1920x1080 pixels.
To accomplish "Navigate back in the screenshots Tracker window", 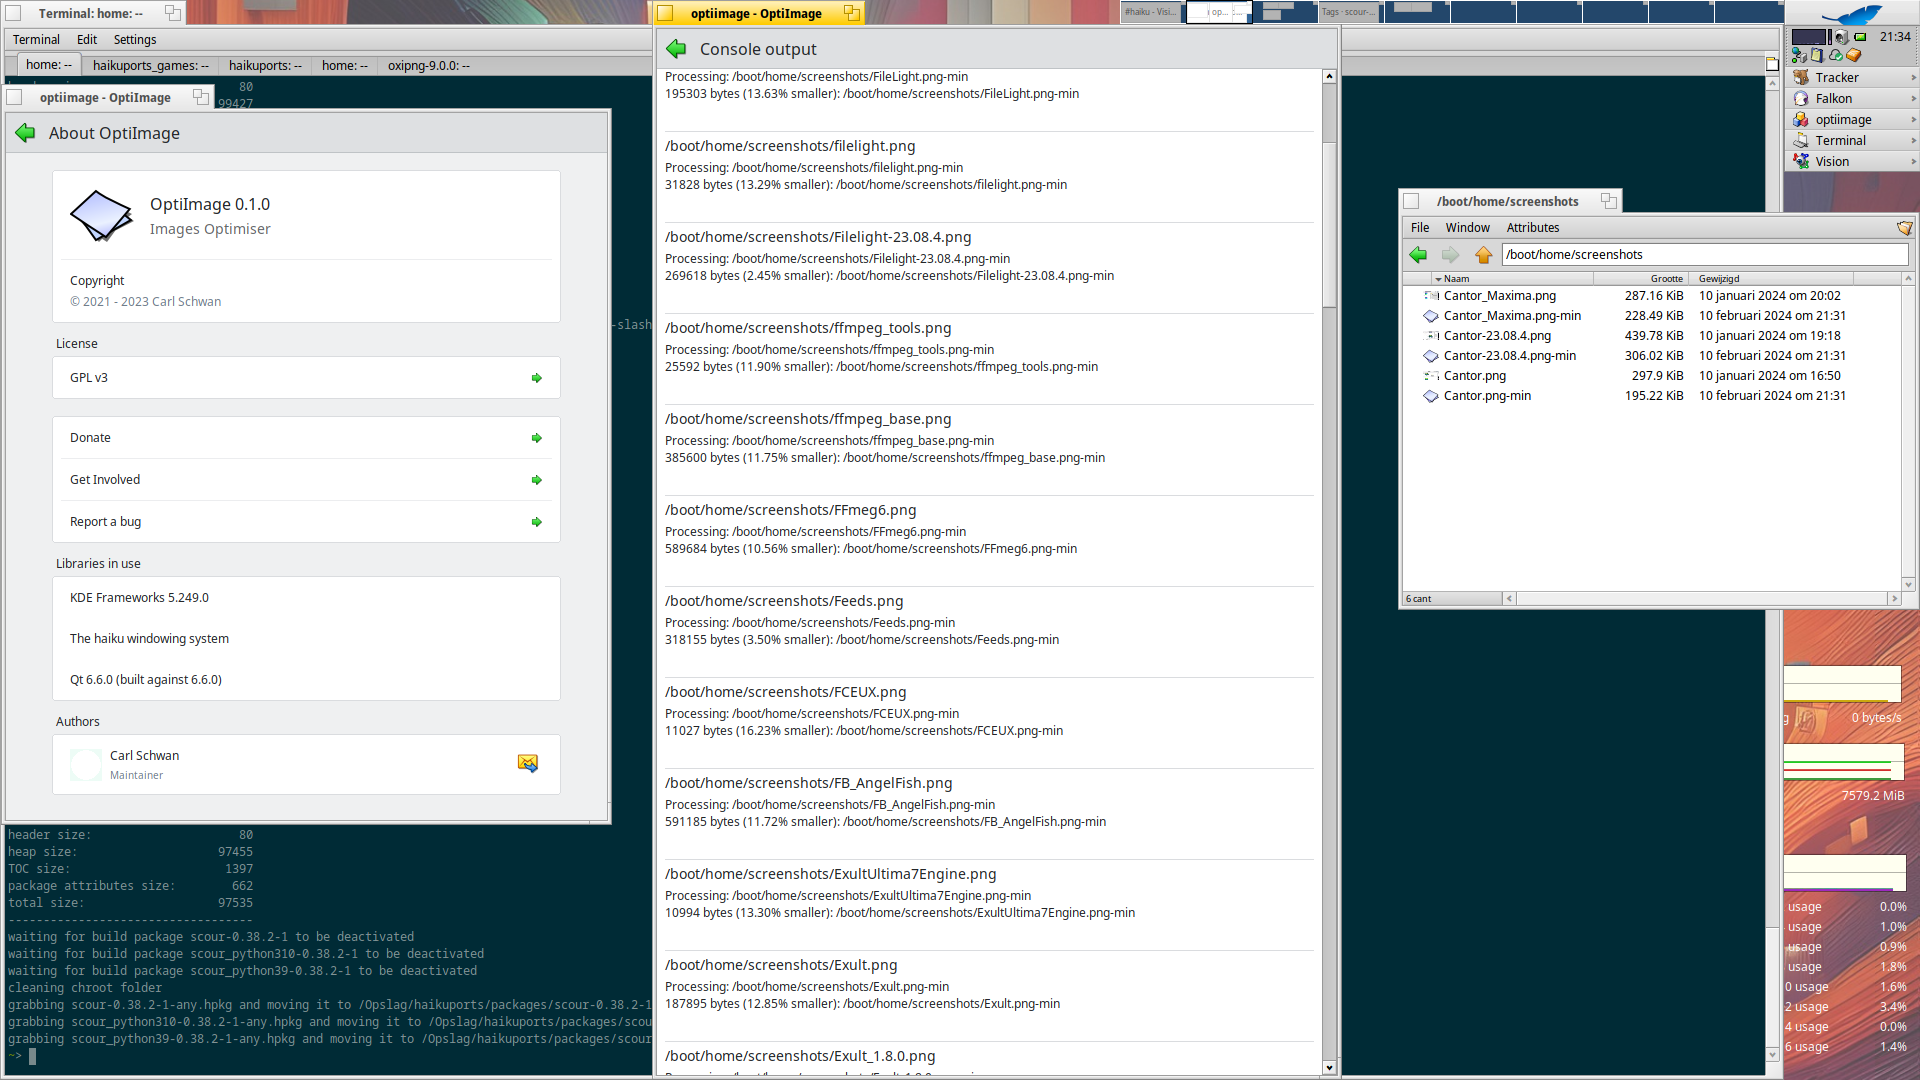I will (x=1418, y=255).
